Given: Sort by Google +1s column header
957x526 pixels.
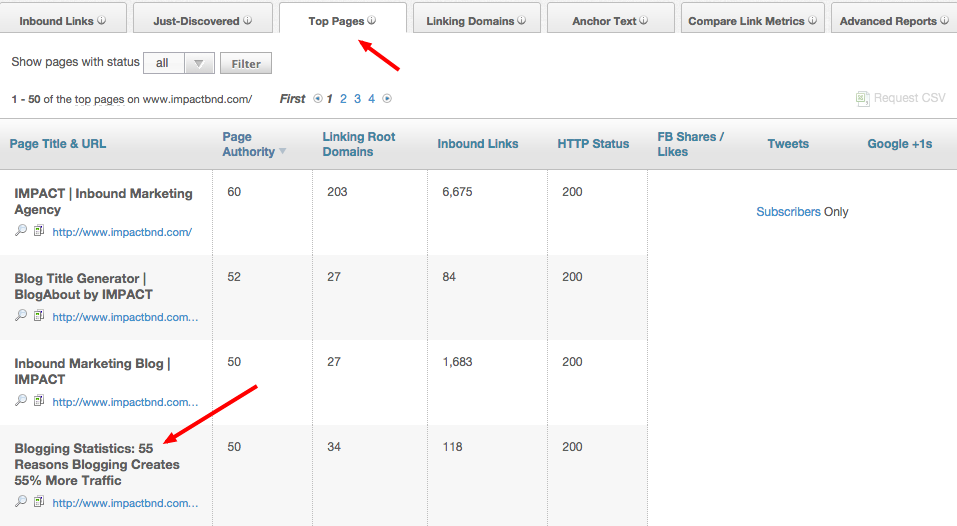Looking at the screenshot, I should (900, 144).
